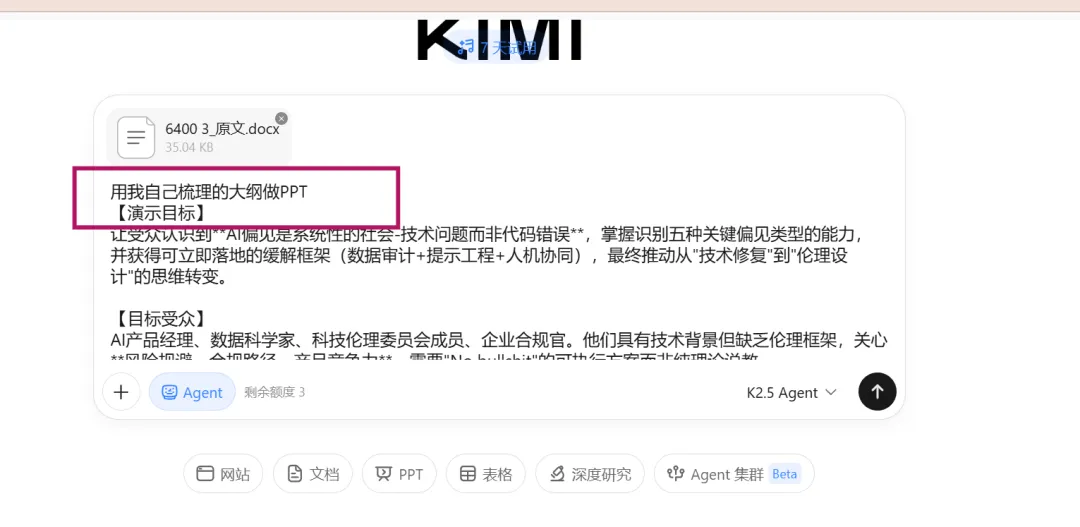The image size is (1080, 527).
Task: Click the 用我自己梳理的大纲做PPT text line
Action: point(209,192)
